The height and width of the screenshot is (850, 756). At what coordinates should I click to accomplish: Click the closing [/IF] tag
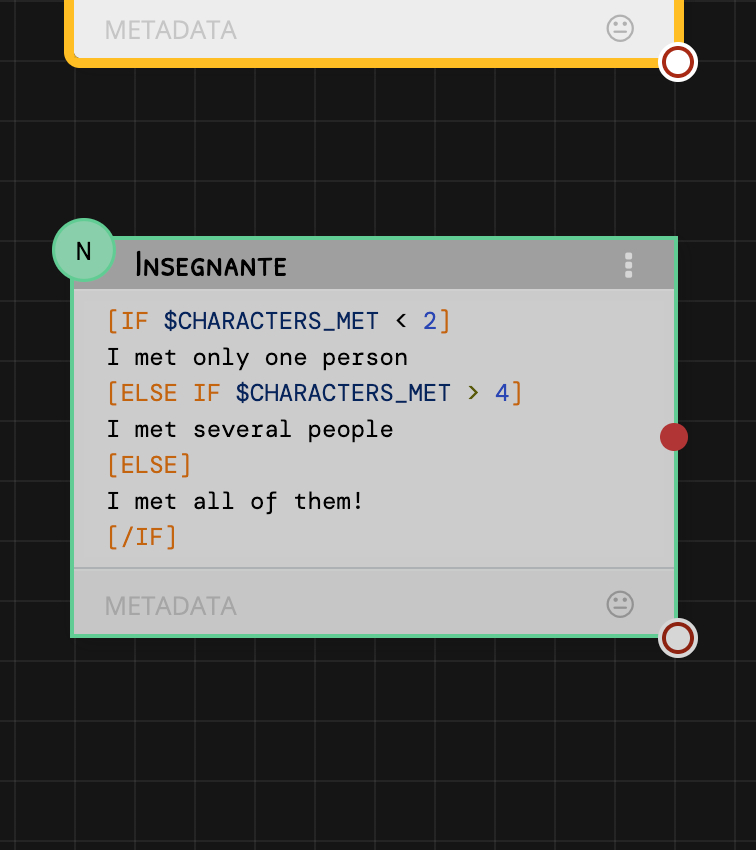coord(142,537)
